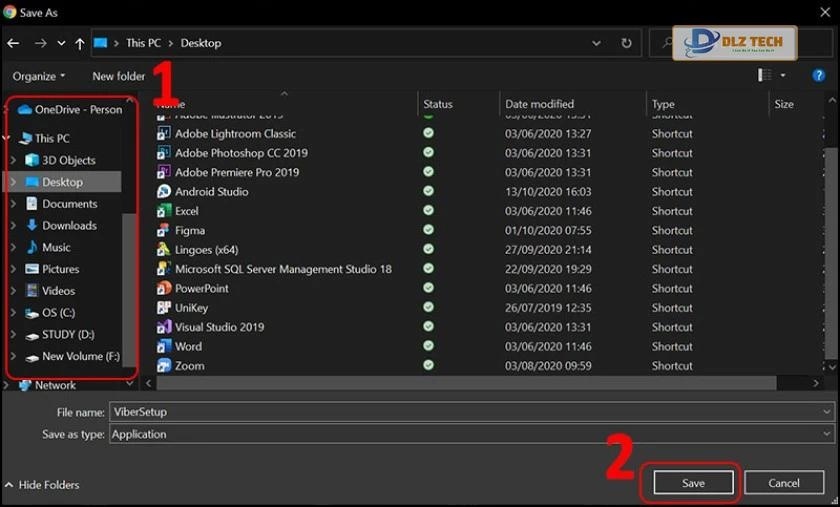Open the address bar history dropdown
Viewport: 840px width, 507px height.
click(x=596, y=43)
